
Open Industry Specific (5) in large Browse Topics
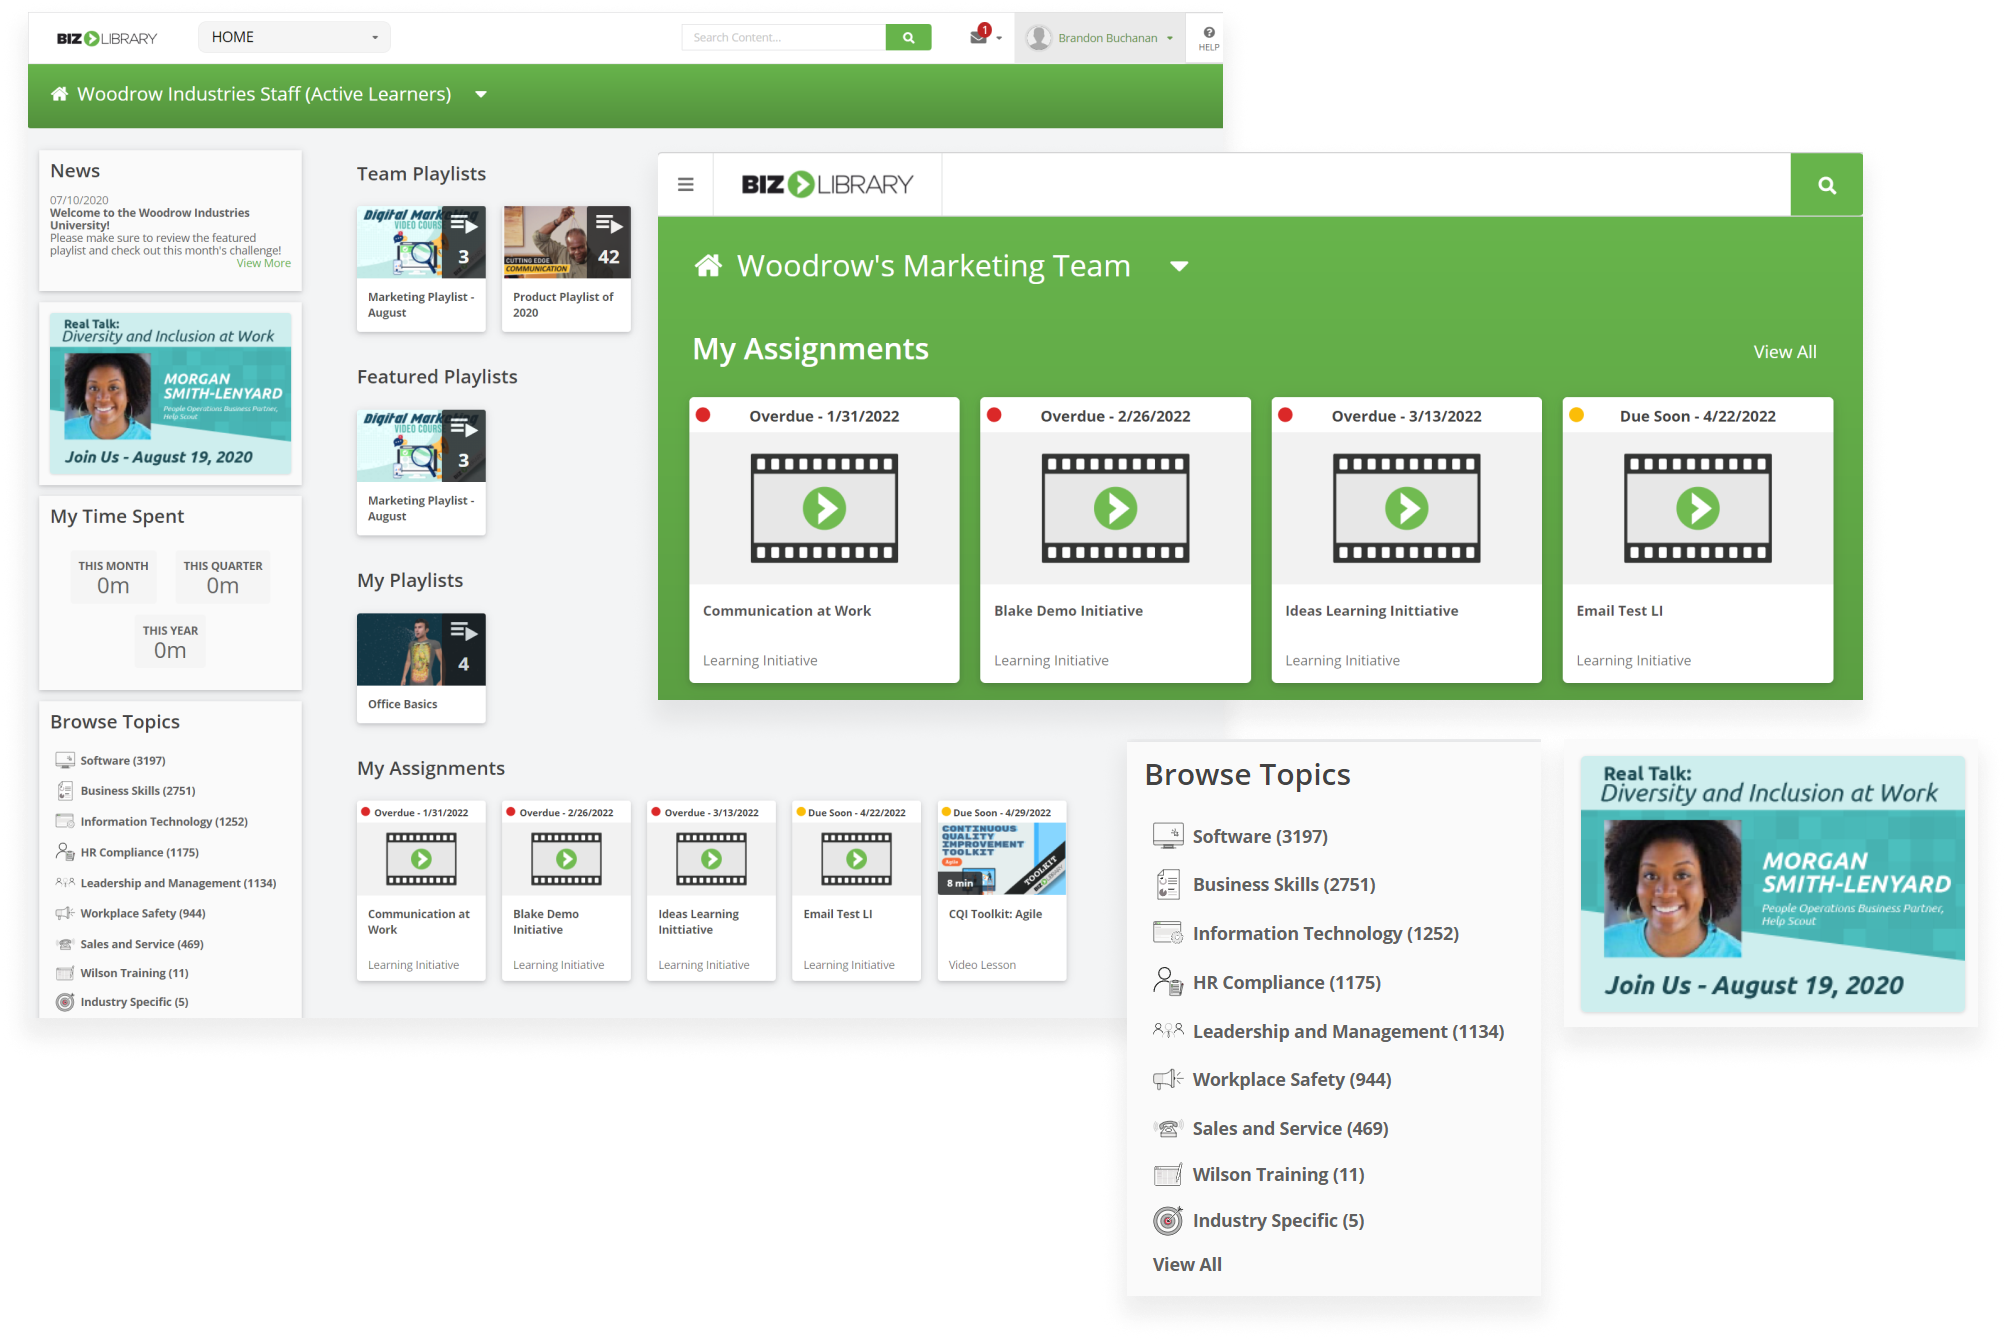1278,1220
